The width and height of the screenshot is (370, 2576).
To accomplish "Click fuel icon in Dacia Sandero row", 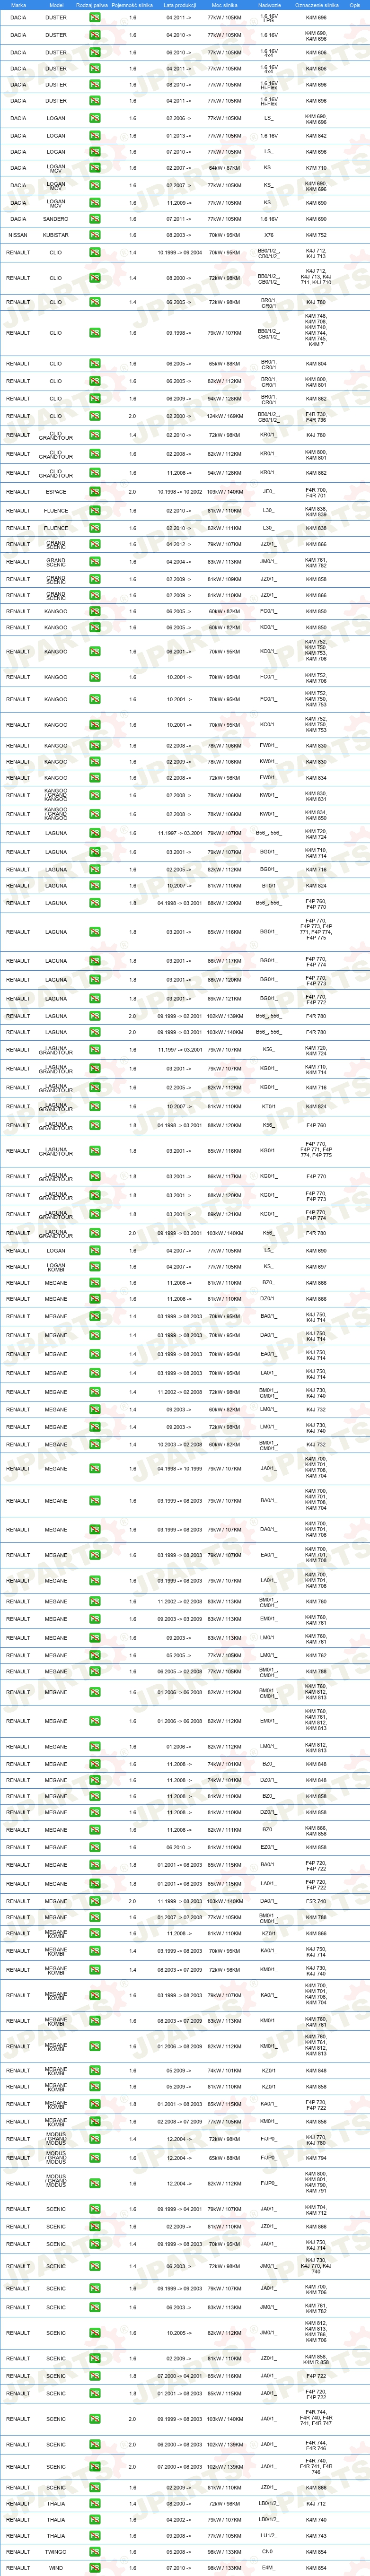I will click(x=95, y=219).
